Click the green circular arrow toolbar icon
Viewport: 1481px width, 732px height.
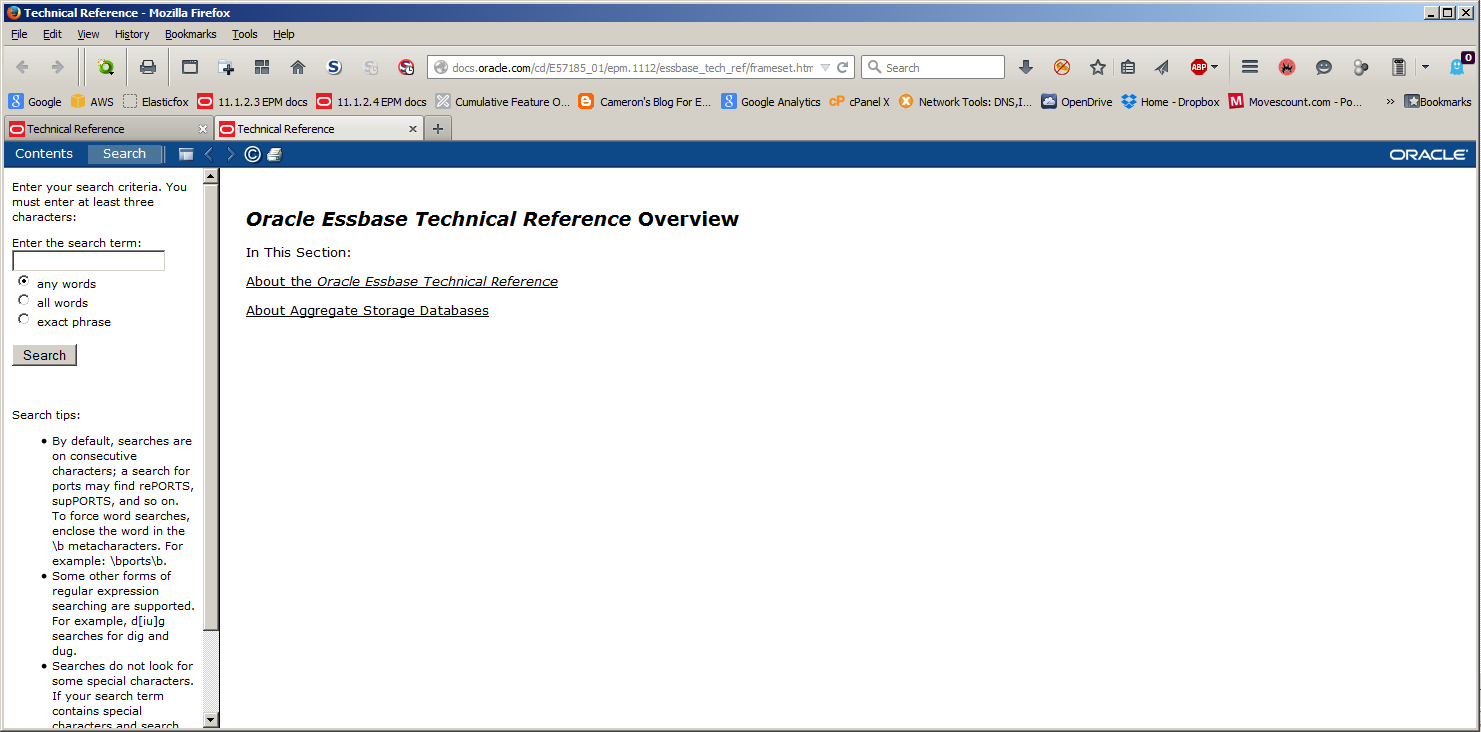pos(105,67)
